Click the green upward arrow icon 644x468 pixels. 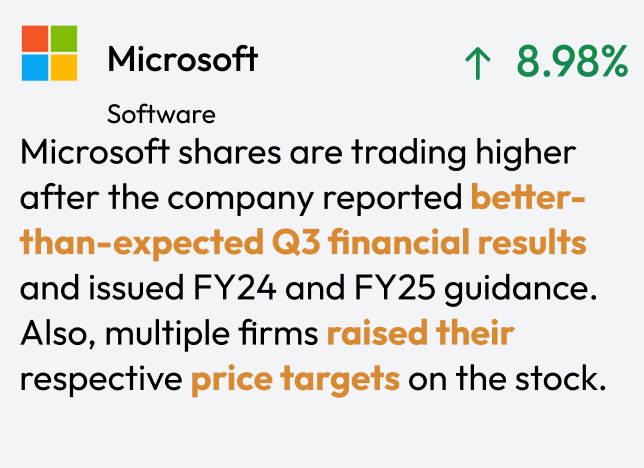point(479,64)
